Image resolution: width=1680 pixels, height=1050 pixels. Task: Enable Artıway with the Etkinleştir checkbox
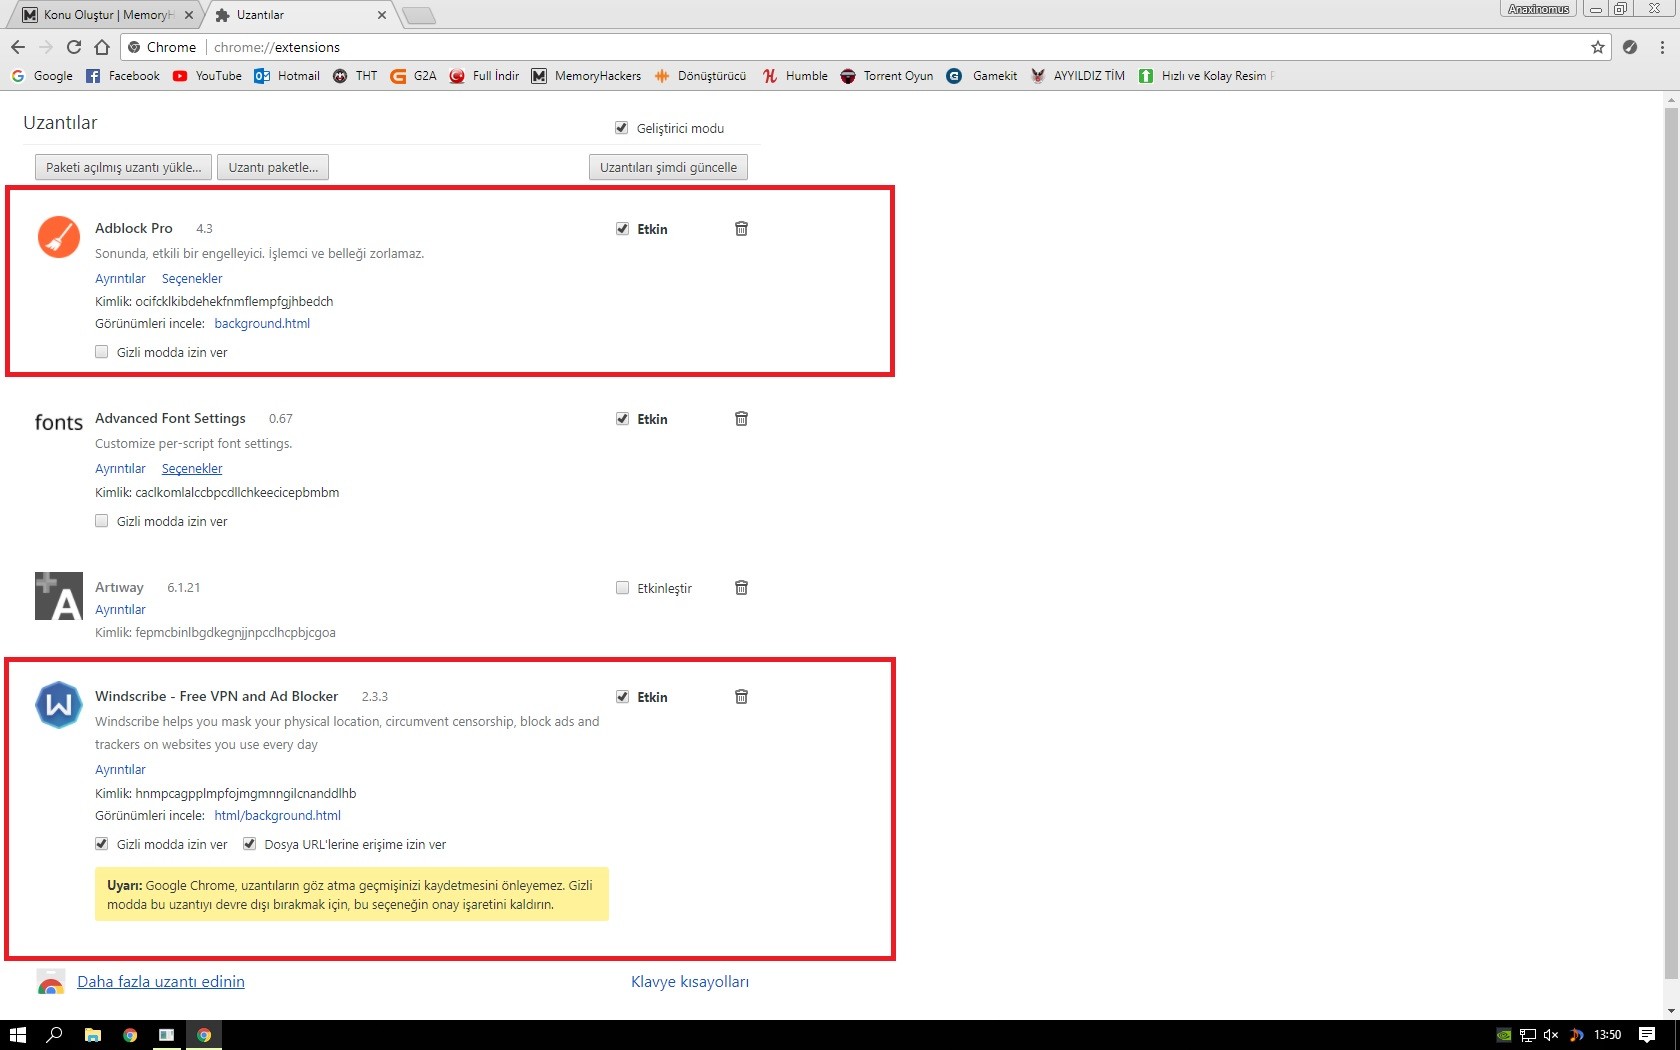[622, 588]
